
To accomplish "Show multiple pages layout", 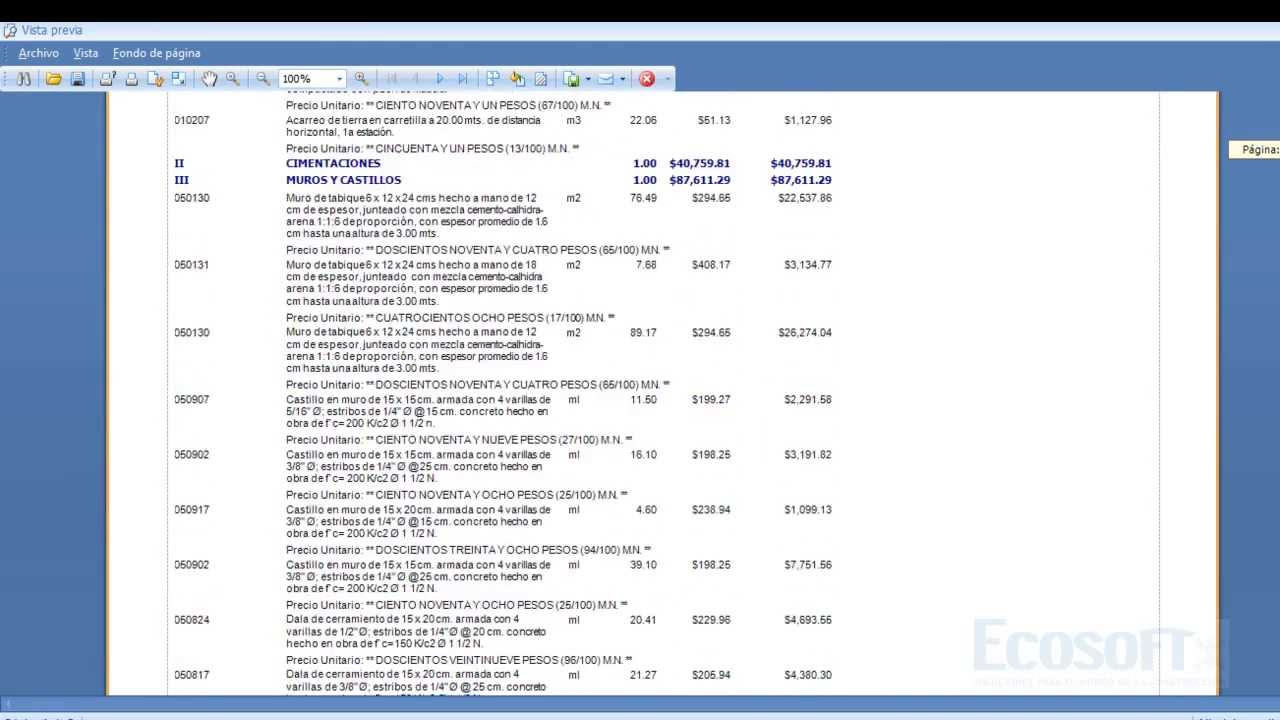I will click(493, 79).
